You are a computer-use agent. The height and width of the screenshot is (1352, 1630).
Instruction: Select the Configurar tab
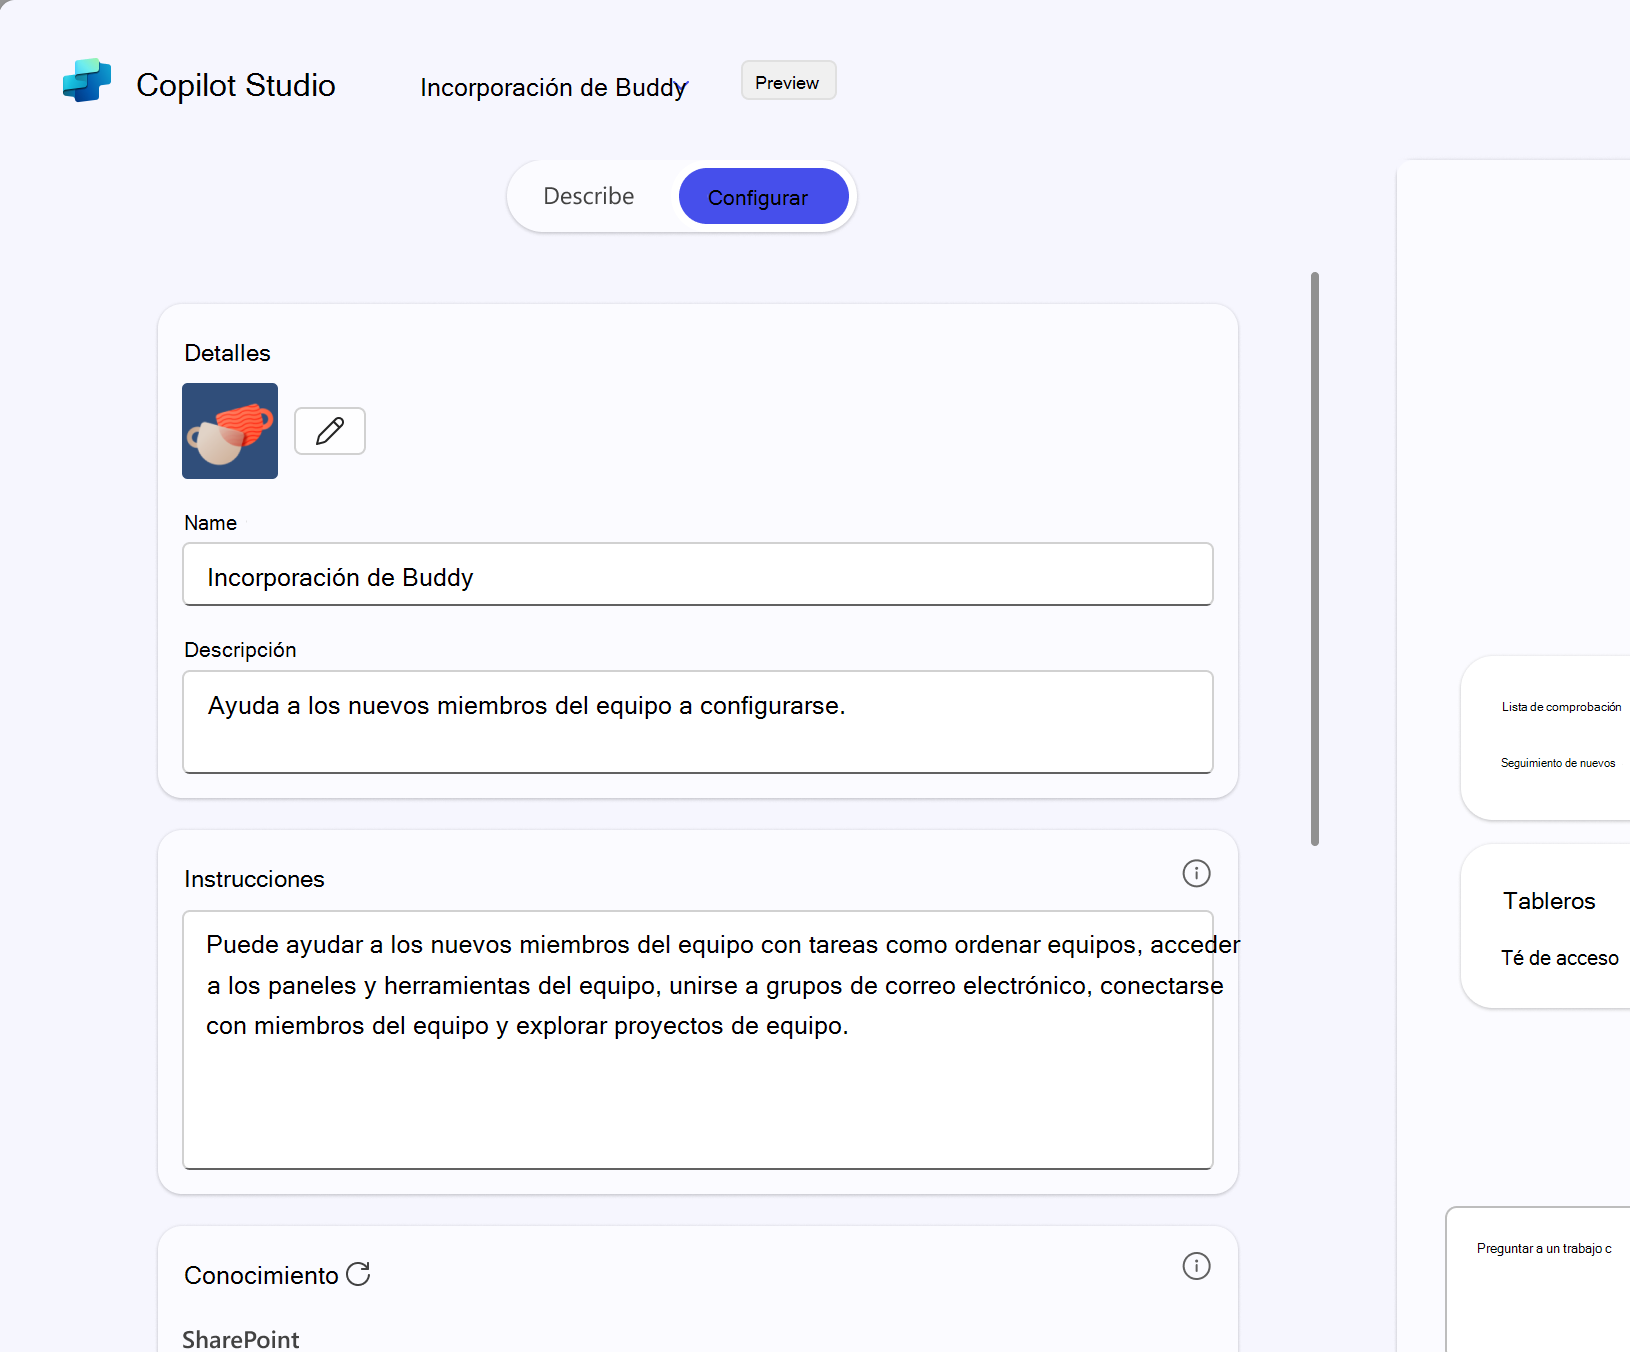pos(763,196)
